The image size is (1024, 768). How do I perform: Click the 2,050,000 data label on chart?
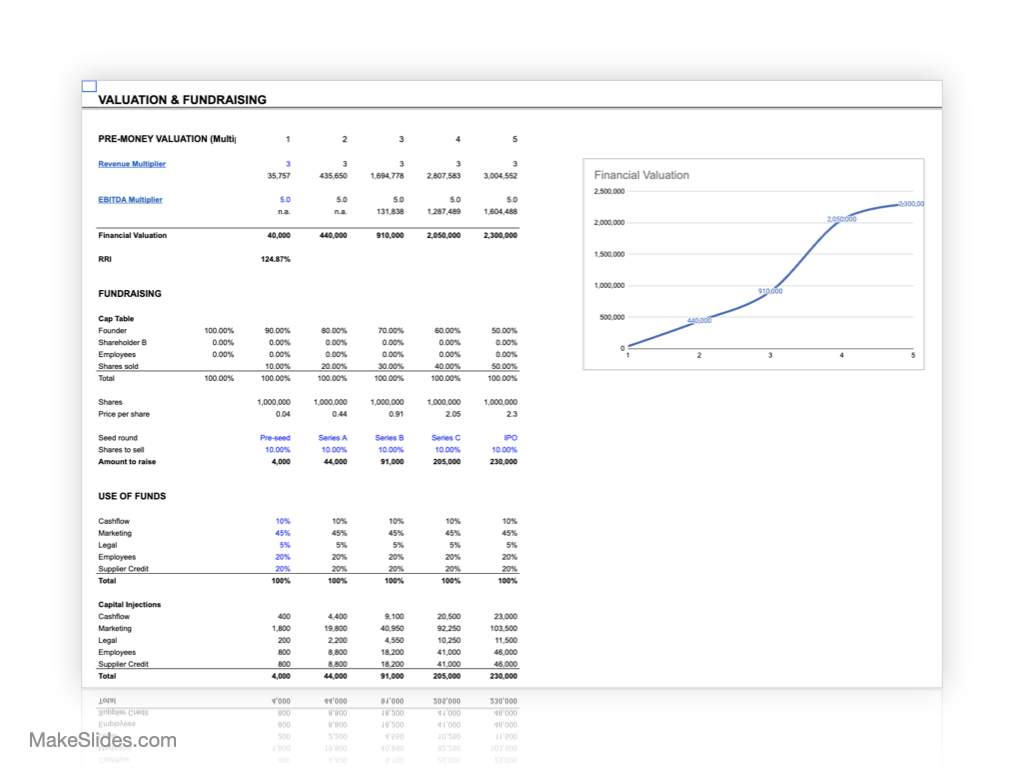coord(841,218)
